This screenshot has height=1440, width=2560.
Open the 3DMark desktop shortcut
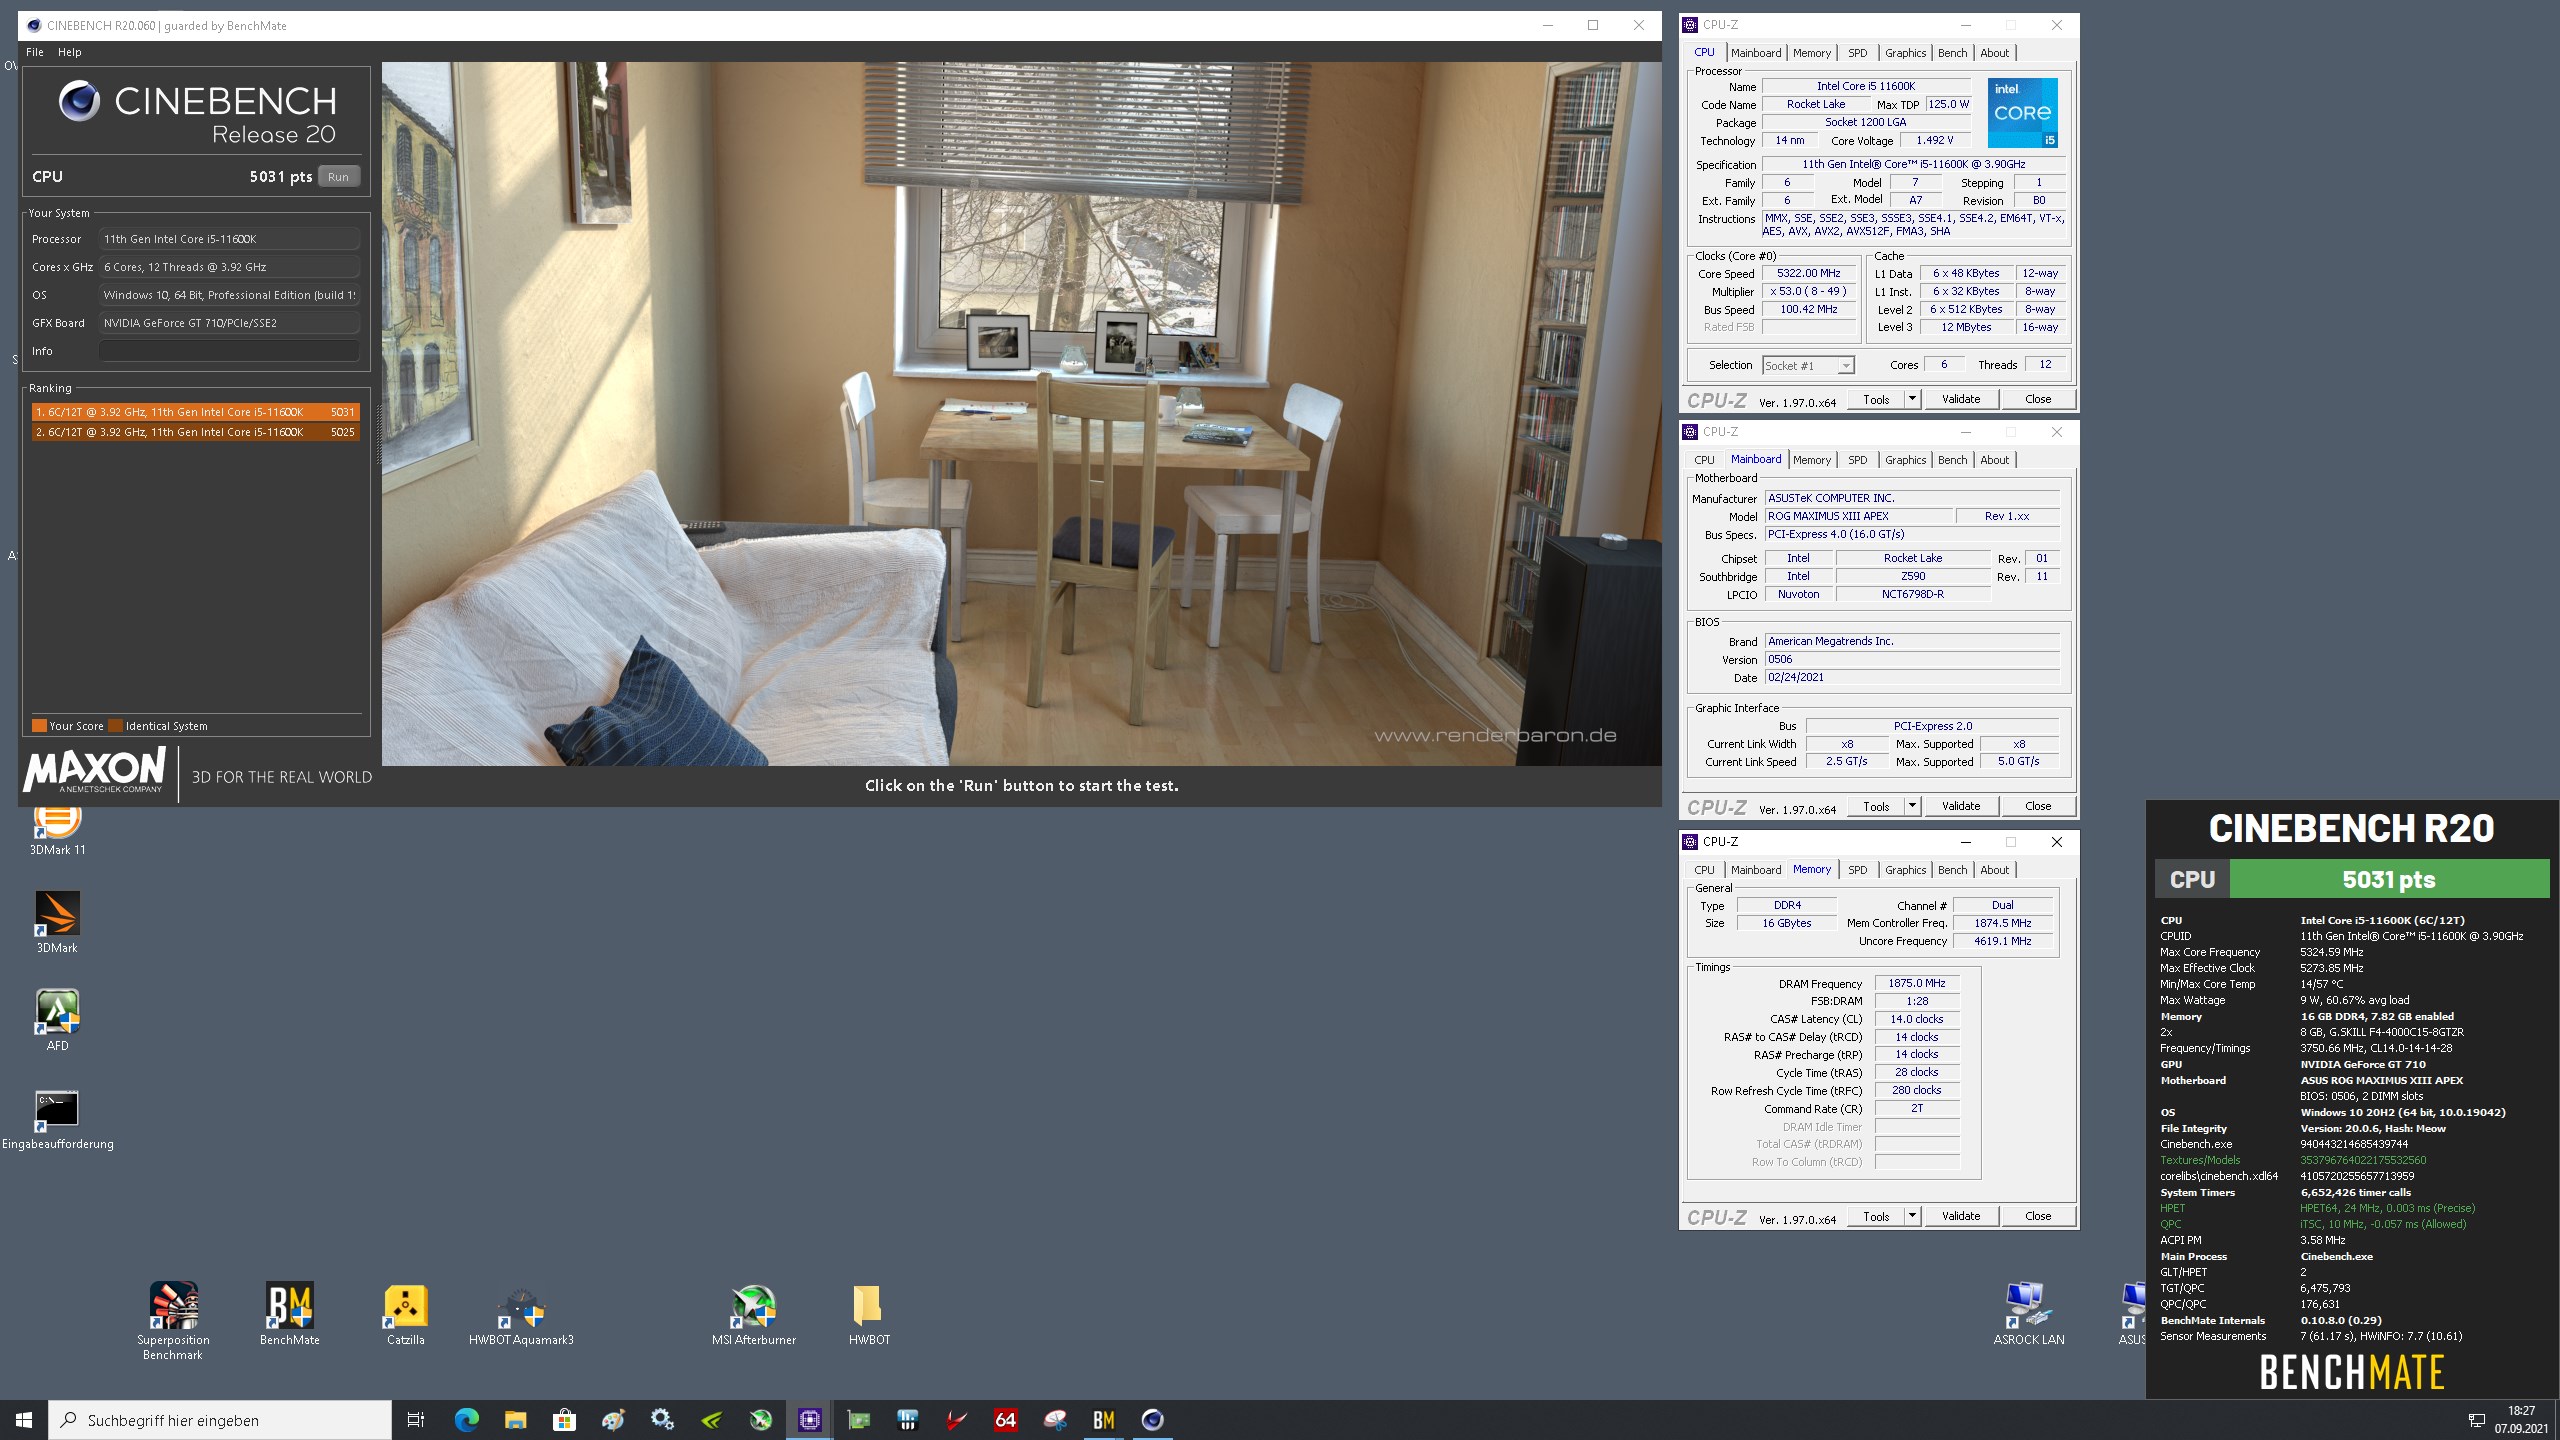57,922
